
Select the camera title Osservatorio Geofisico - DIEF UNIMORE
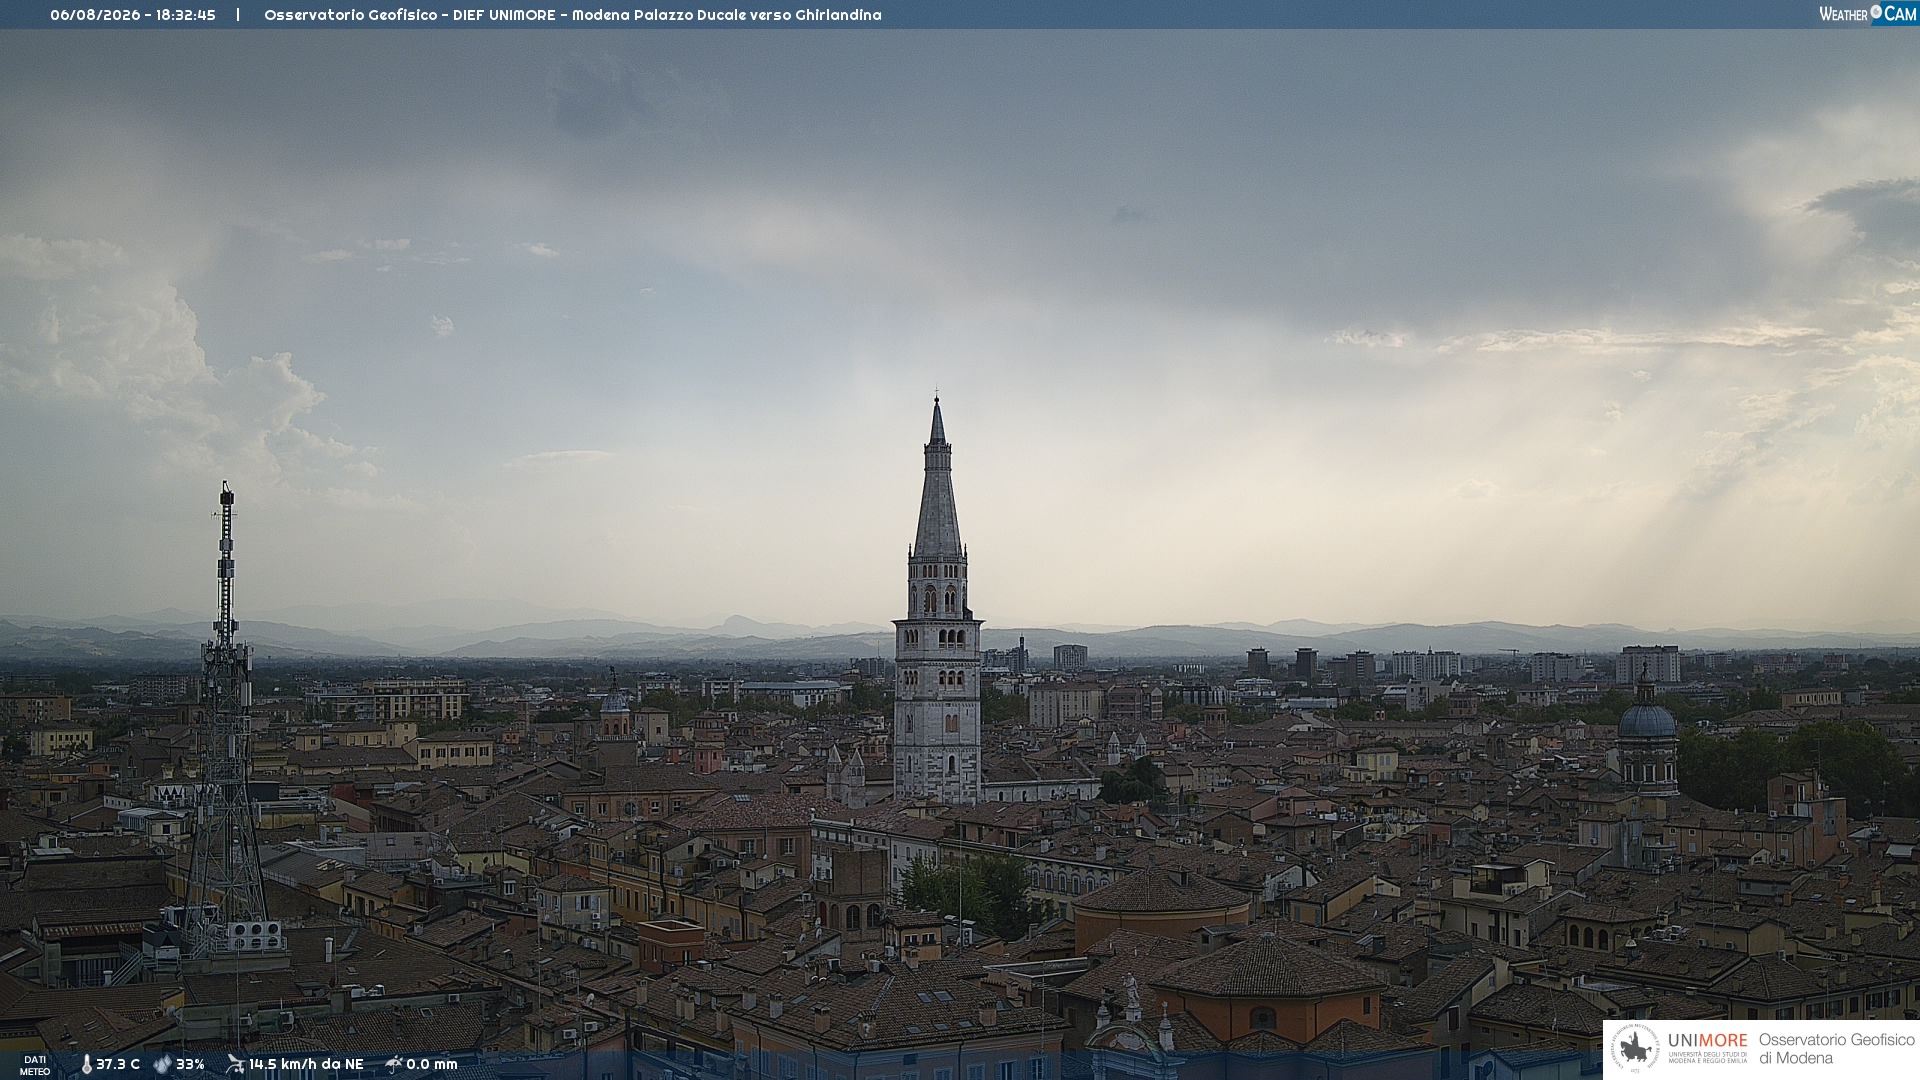tap(409, 15)
